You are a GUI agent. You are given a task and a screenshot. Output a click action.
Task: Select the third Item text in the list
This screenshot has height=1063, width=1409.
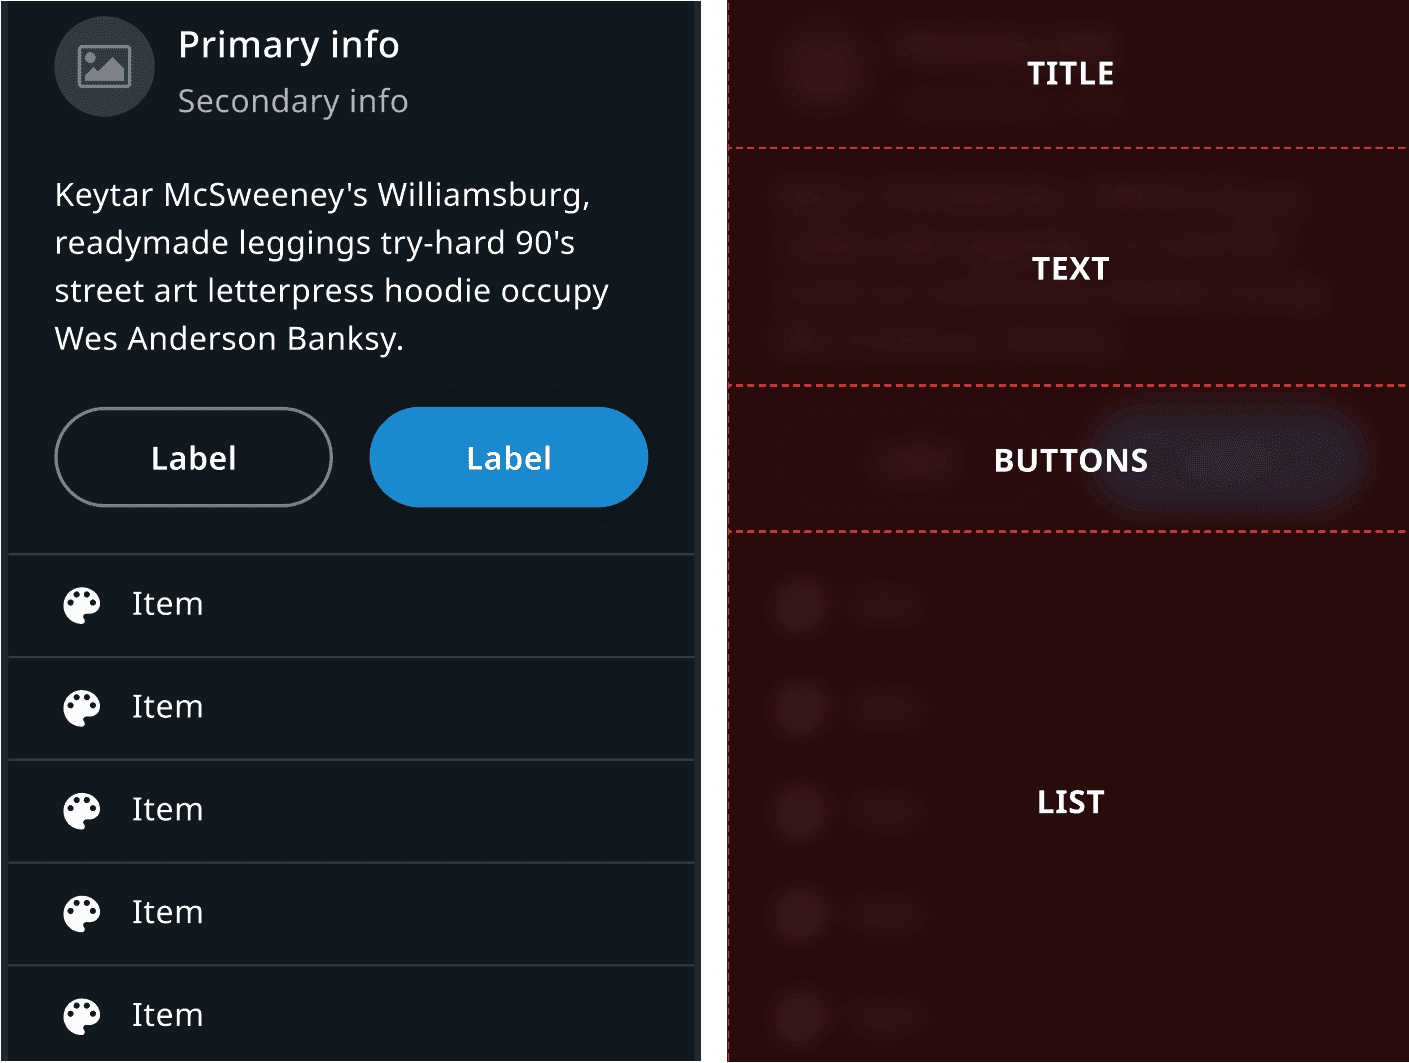tap(167, 810)
